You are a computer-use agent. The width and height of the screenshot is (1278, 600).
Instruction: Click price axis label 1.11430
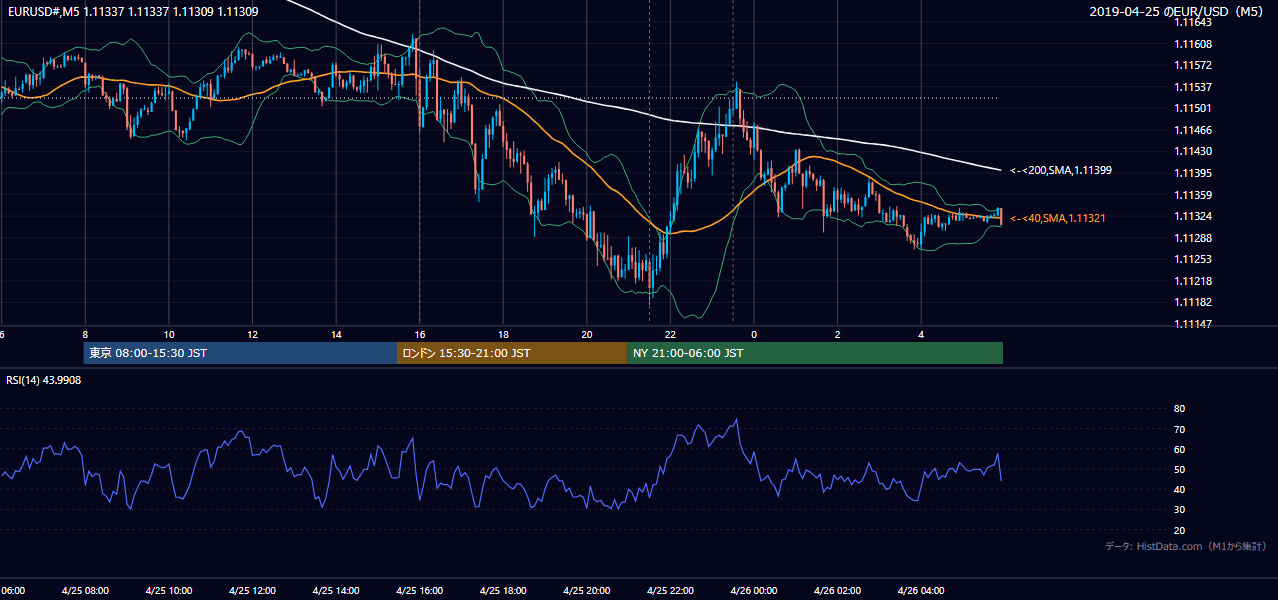[x=1193, y=152]
